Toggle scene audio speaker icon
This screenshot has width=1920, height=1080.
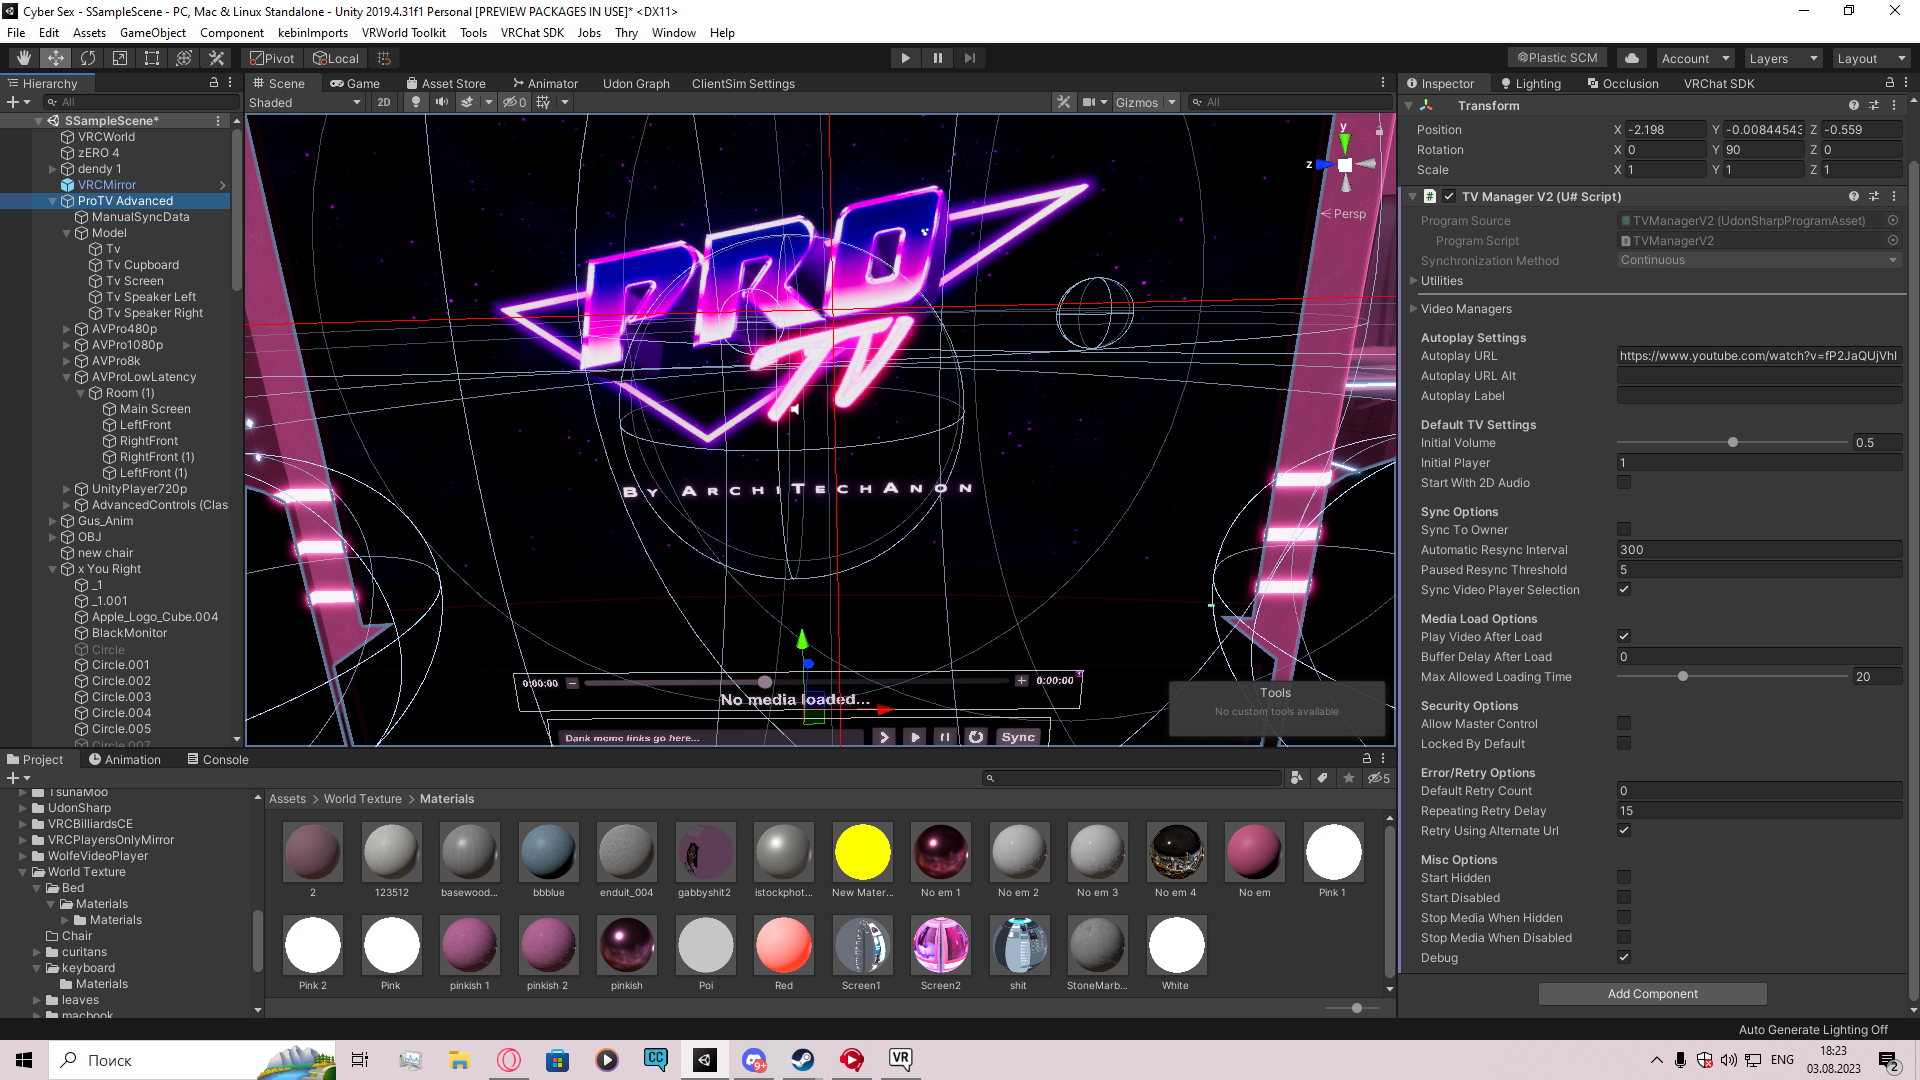(x=441, y=102)
